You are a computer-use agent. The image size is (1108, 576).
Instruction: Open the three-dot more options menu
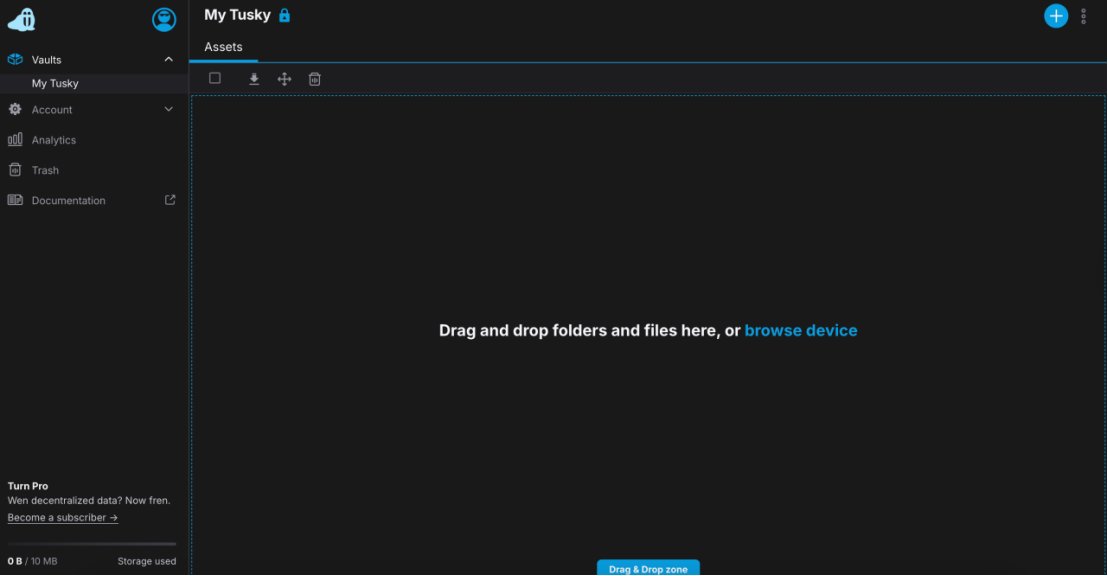click(1083, 16)
